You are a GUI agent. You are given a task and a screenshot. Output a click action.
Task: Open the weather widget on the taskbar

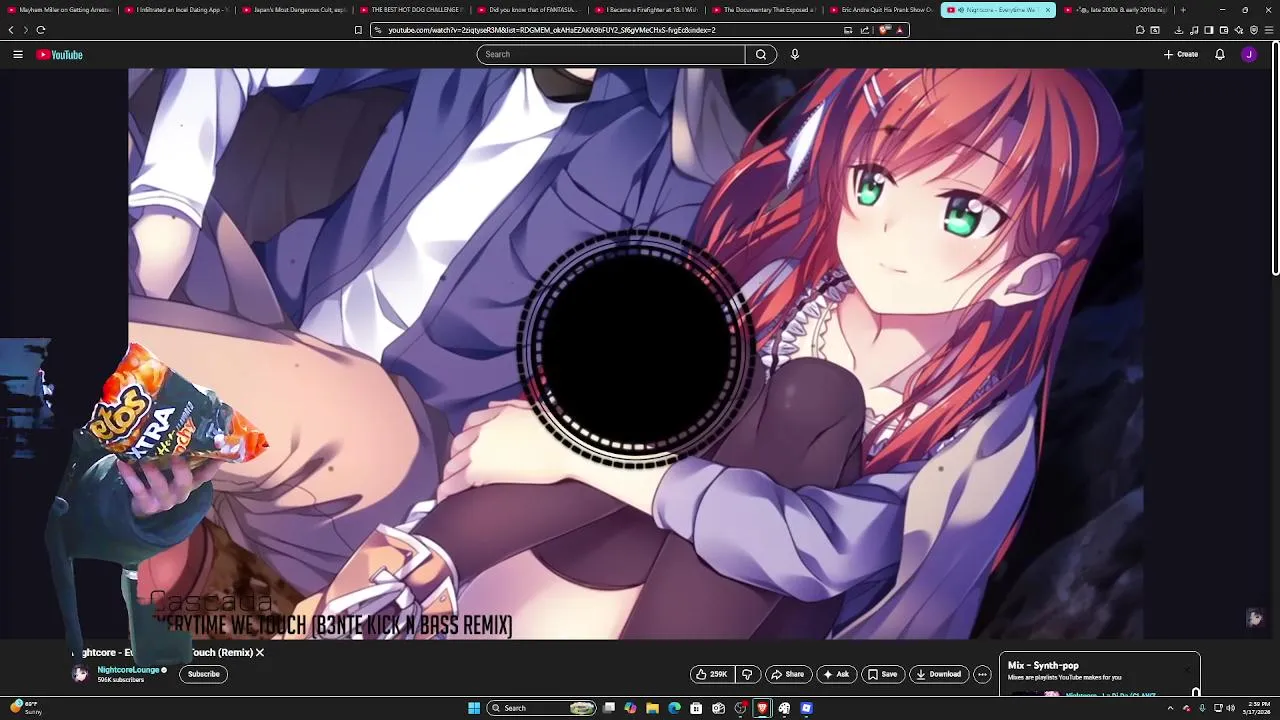(26, 708)
